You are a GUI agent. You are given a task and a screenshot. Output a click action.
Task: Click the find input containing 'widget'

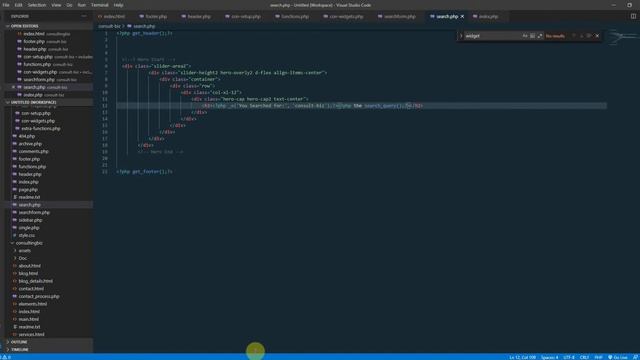point(492,36)
